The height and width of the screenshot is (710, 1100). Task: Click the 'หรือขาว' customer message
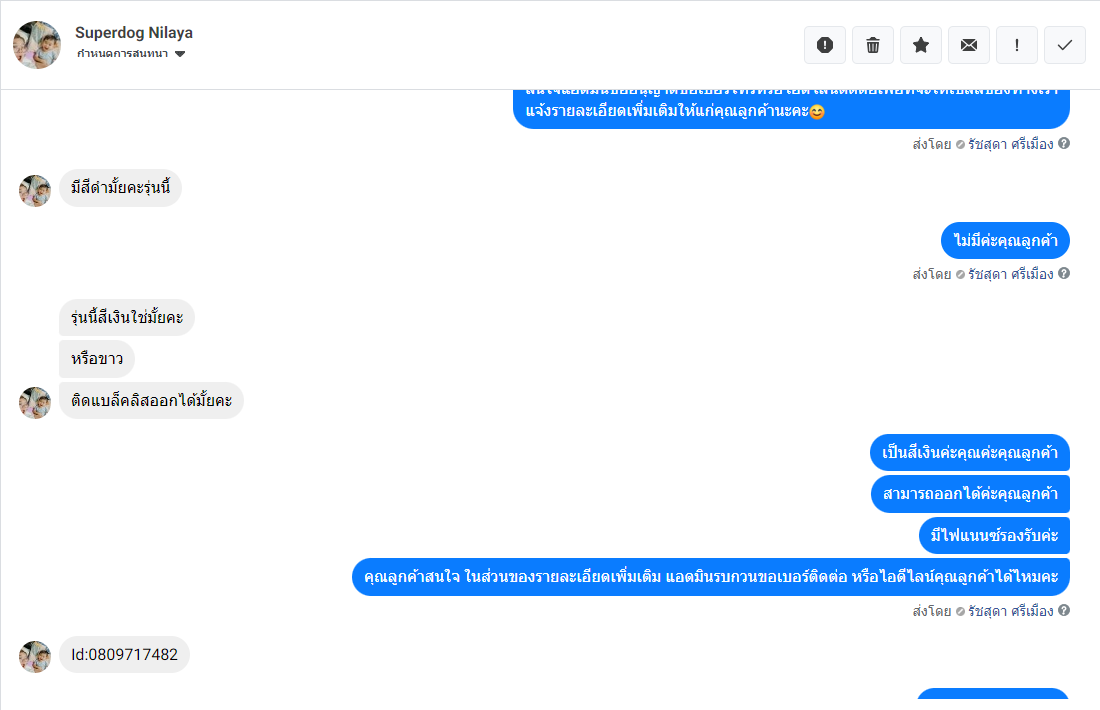pyautogui.click(x=97, y=359)
